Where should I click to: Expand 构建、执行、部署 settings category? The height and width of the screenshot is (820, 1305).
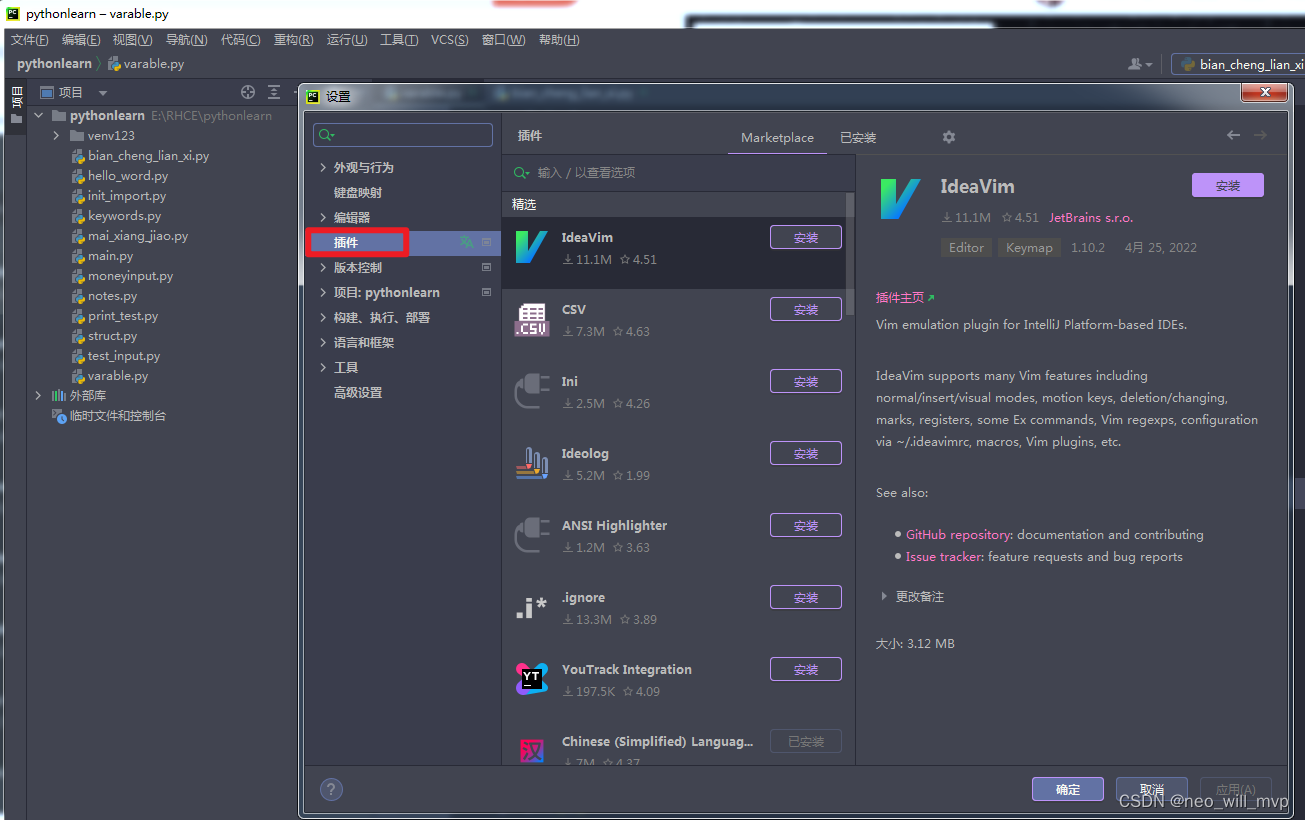[323, 317]
